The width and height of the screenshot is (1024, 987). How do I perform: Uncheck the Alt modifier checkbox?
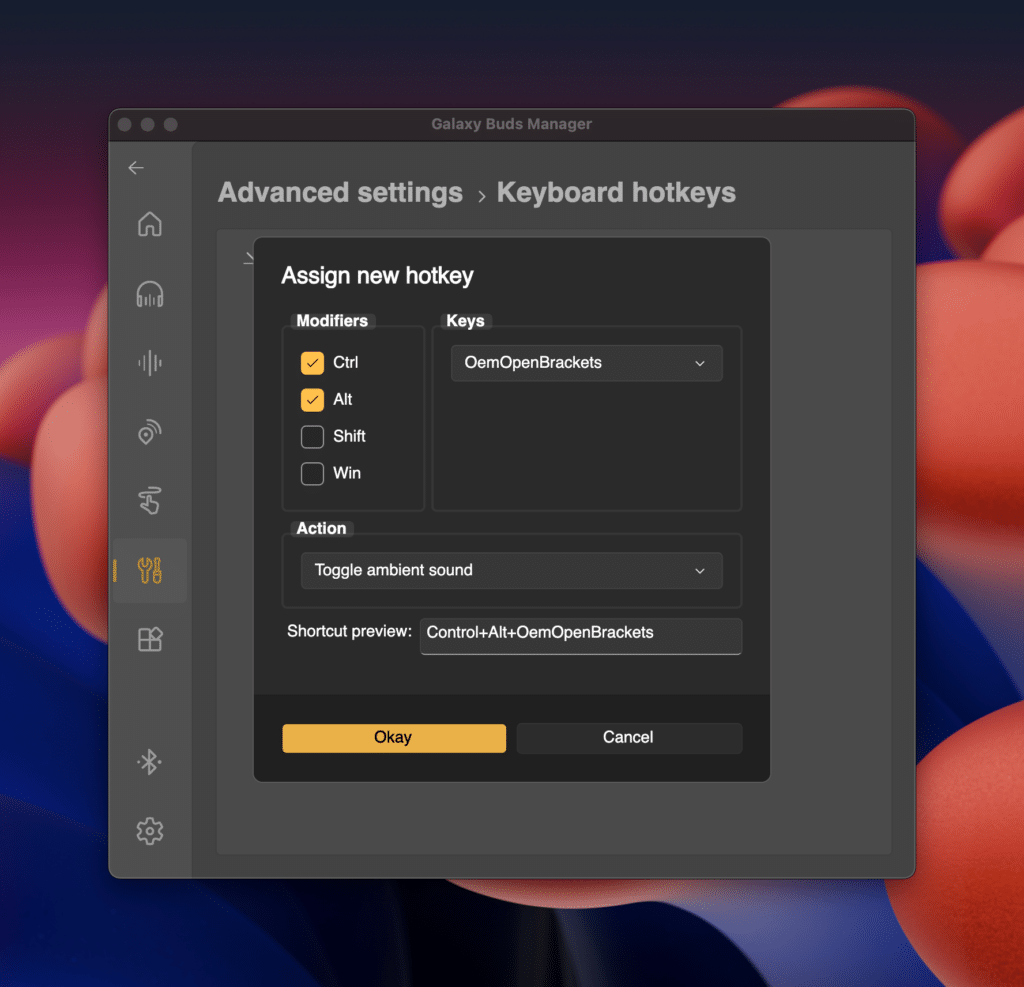312,400
